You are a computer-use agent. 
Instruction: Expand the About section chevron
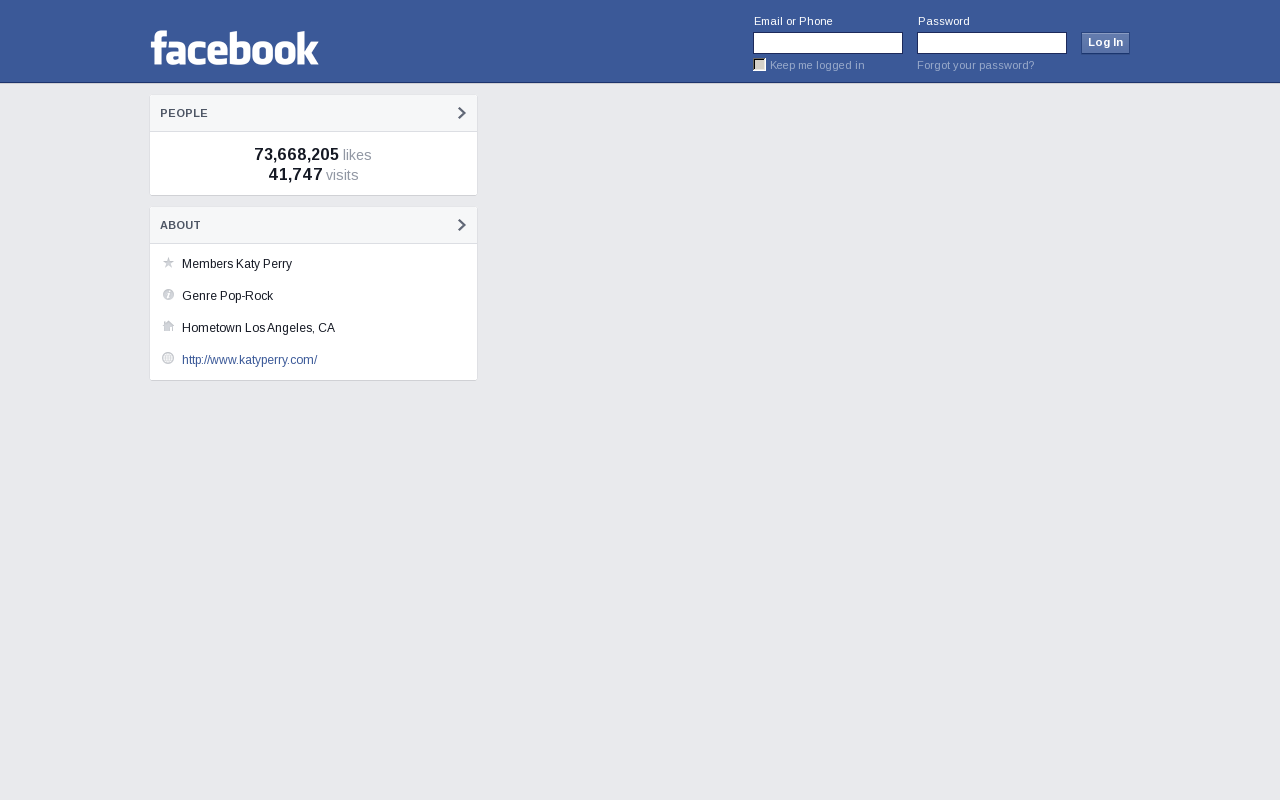pos(462,225)
